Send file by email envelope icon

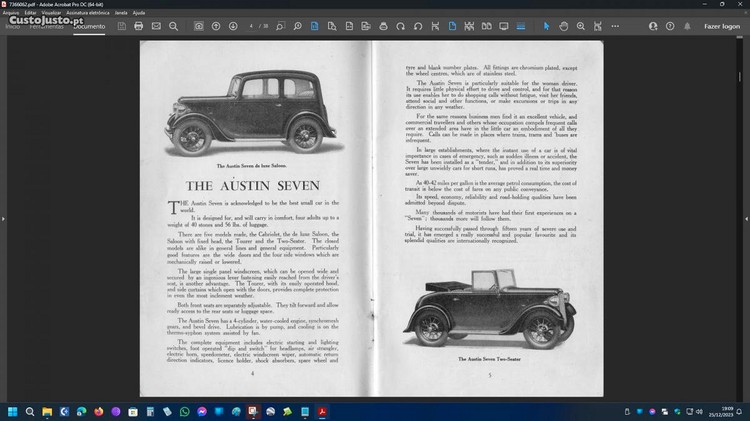157,25
